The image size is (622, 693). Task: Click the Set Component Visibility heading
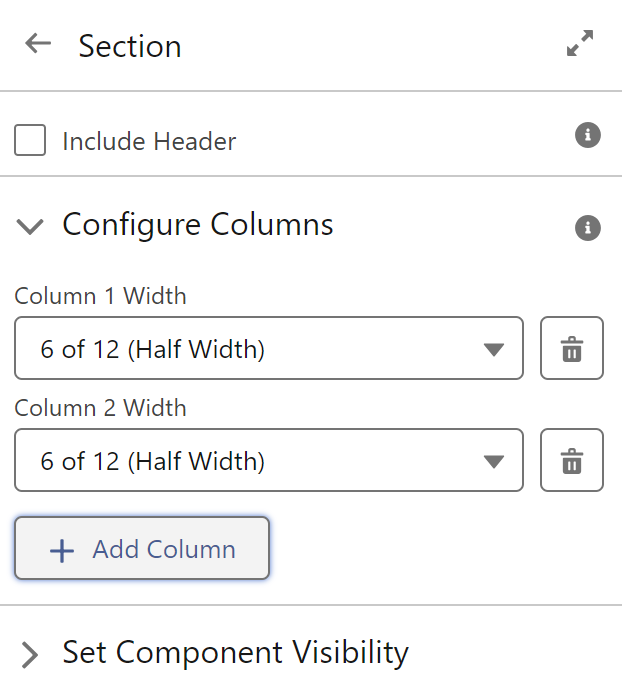point(236,653)
